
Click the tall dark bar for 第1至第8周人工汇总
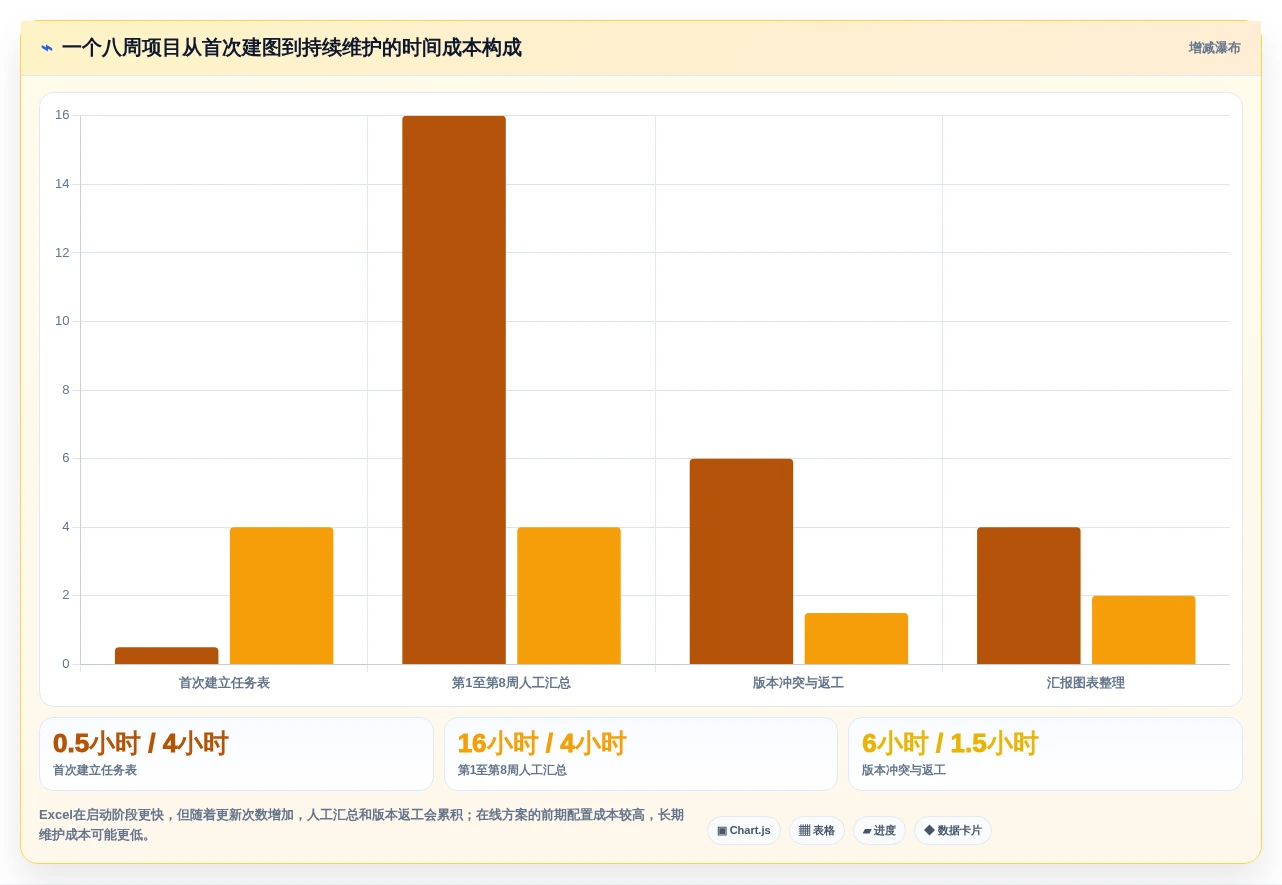click(x=454, y=390)
